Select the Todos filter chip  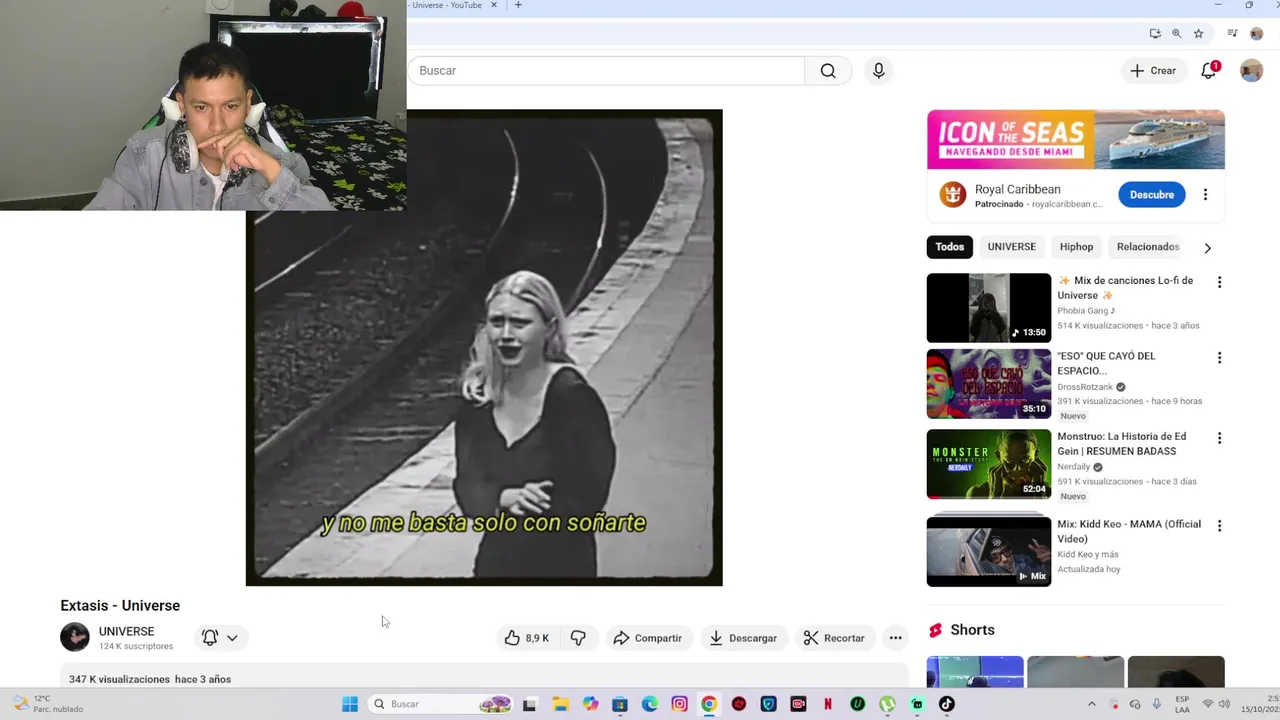pyautogui.click(x=949, y=247)
